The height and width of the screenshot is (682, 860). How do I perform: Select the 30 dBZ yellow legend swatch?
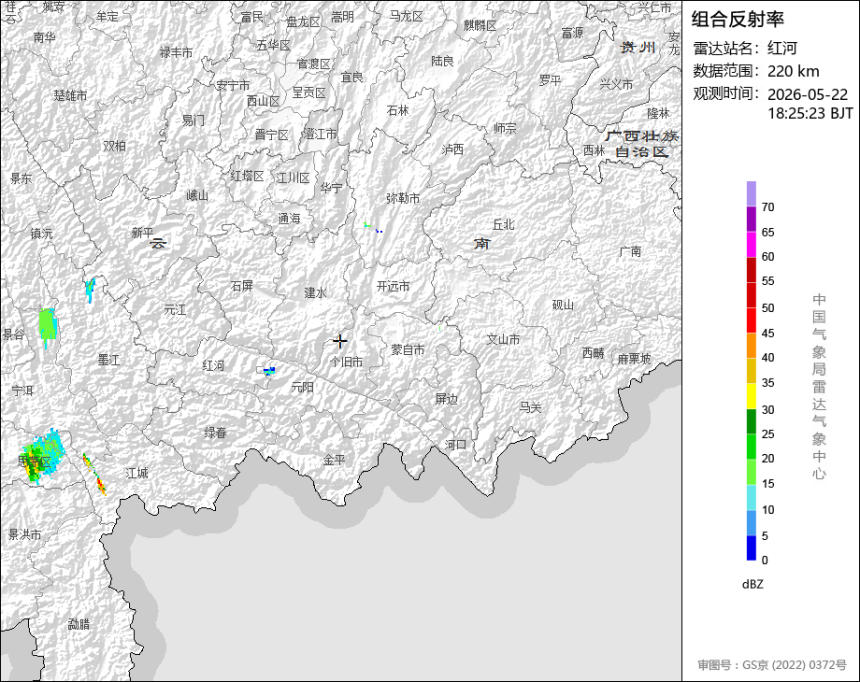point(751,396)
